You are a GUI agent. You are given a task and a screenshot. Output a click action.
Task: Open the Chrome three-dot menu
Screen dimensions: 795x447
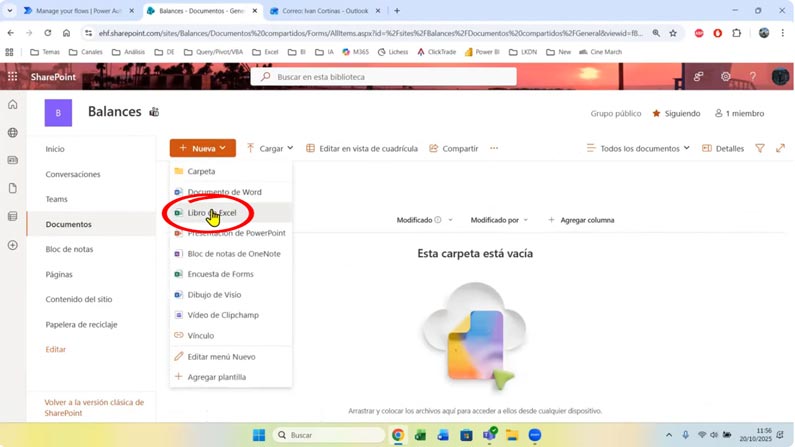pyautogui.click(x=782, y=33)
